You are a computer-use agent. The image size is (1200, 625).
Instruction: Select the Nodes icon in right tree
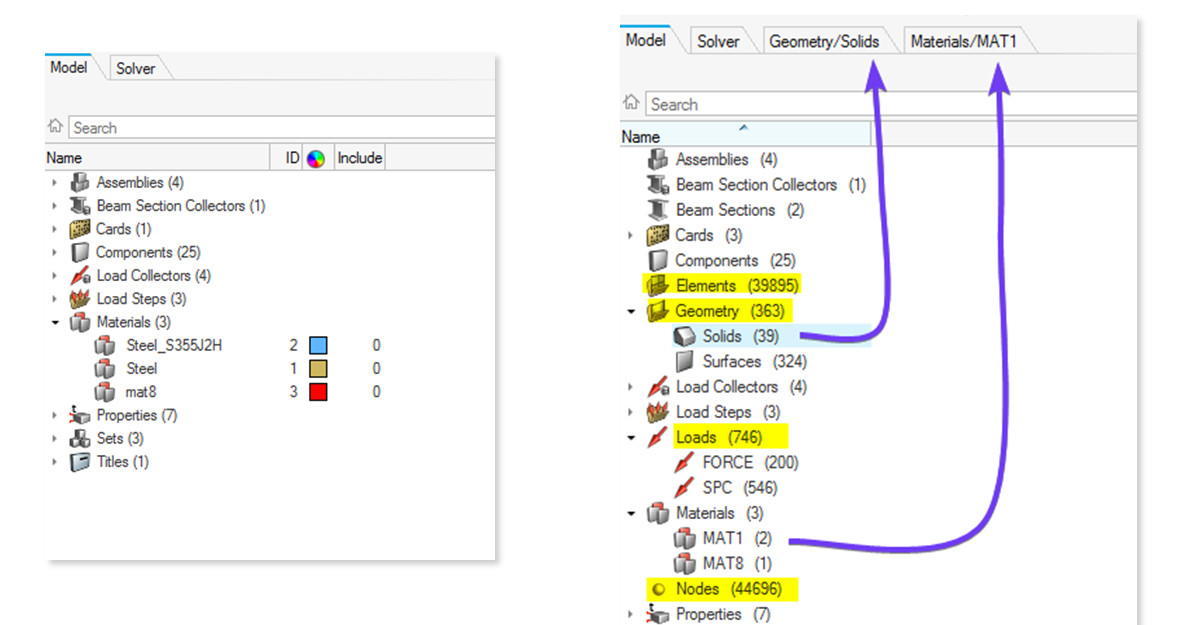pos(658,589)
